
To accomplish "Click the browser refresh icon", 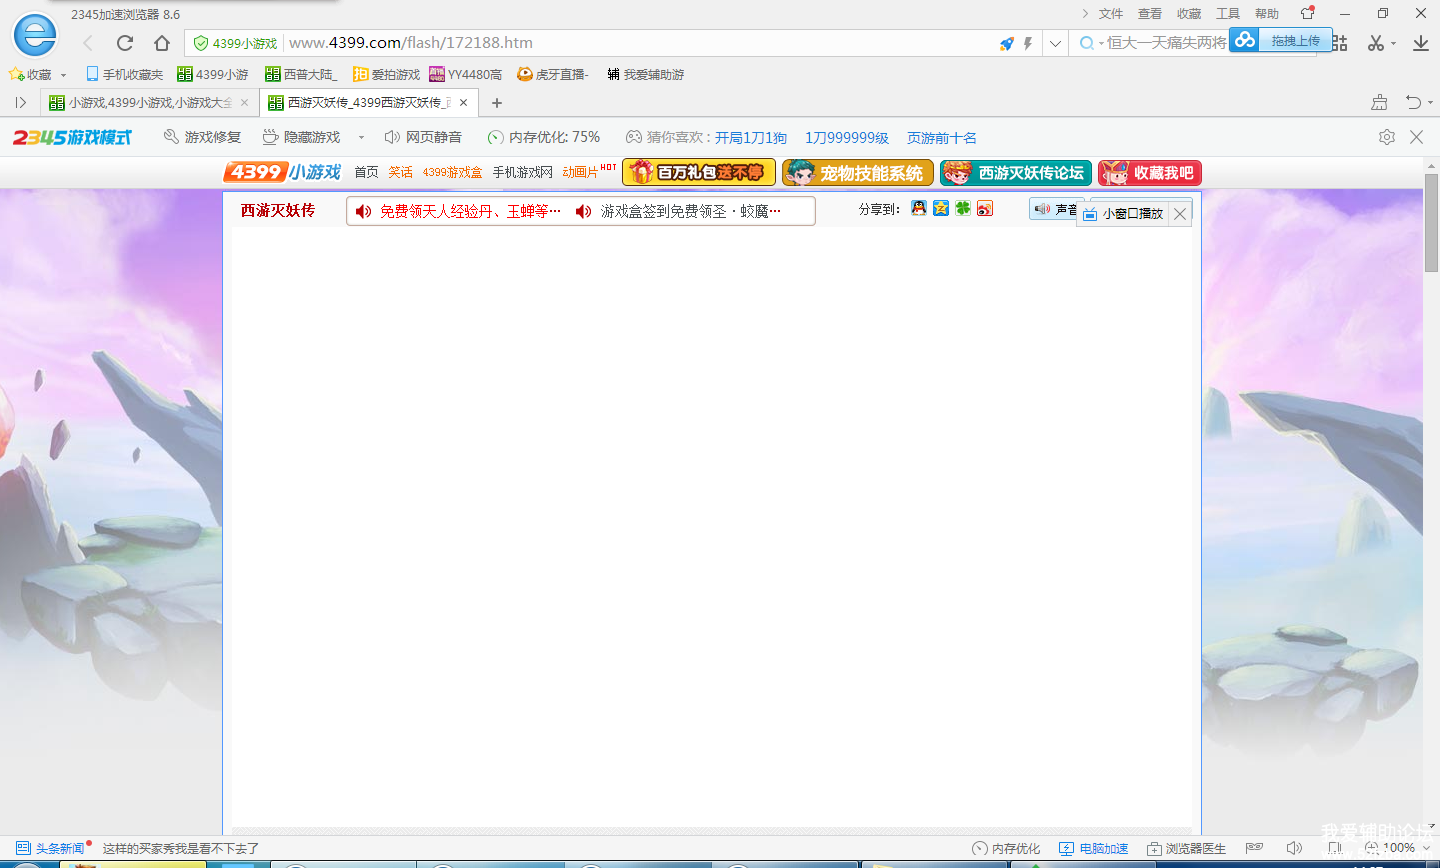I will pyautogui.click(x=125, y=43).
